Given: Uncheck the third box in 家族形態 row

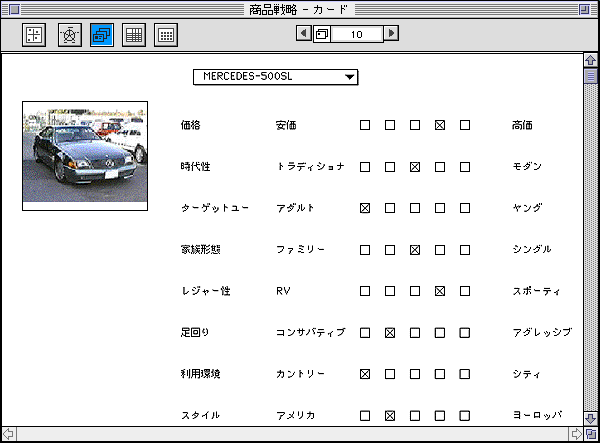Looking at the screenshot, I should click(x=415, y=250).
